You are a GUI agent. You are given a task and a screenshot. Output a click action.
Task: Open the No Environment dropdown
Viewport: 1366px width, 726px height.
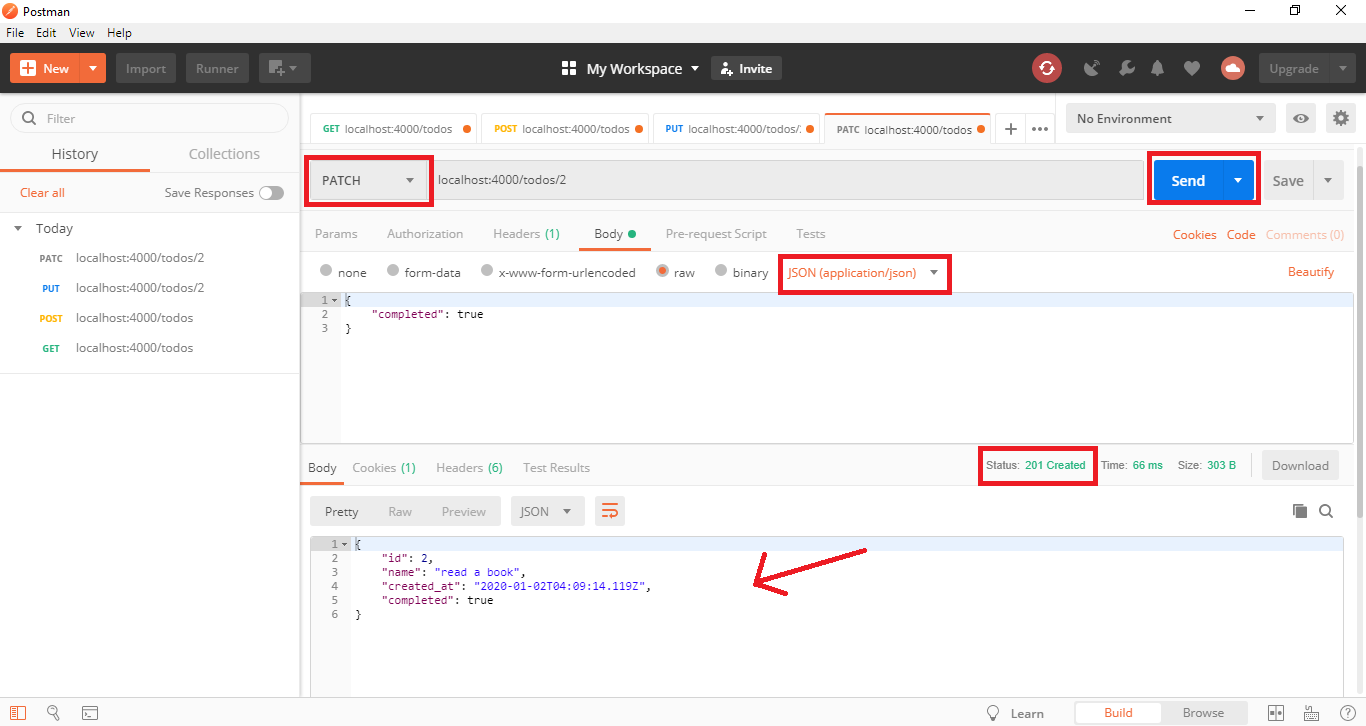1171,118
